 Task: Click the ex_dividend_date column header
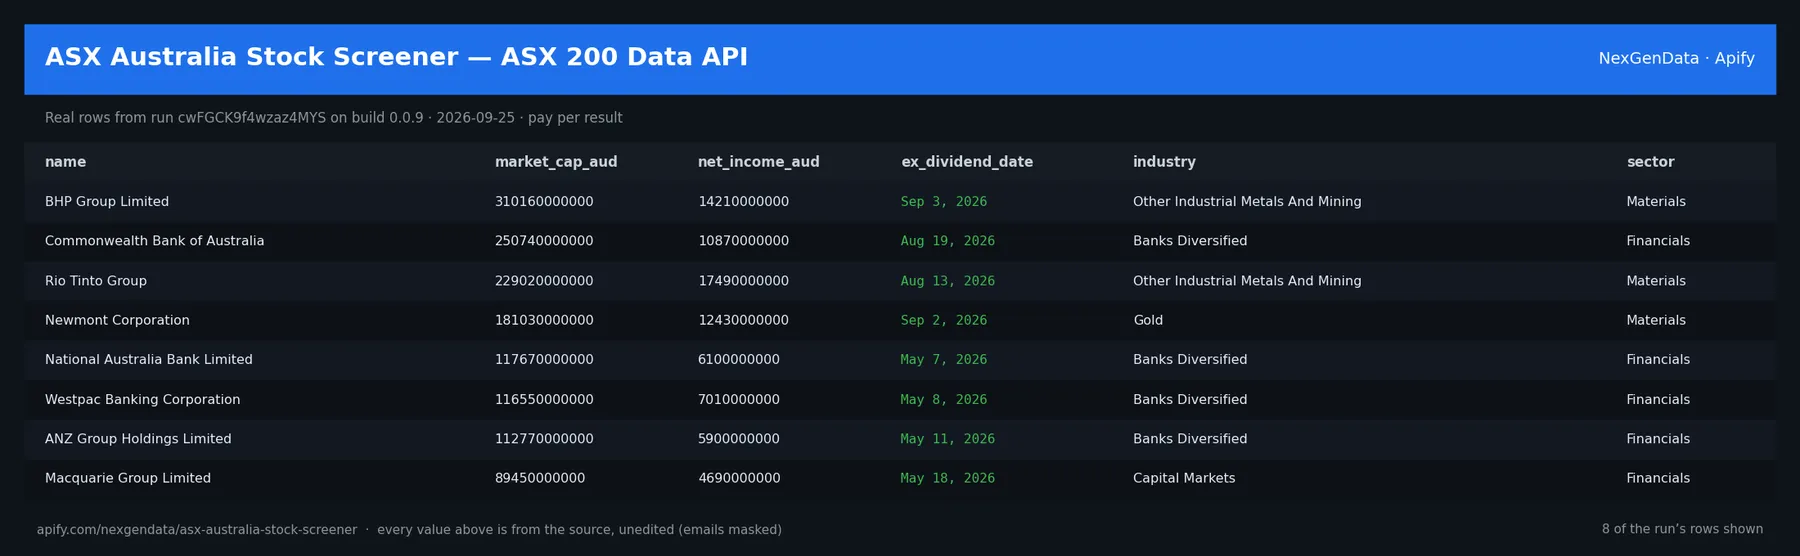click(x=967, y=162)
